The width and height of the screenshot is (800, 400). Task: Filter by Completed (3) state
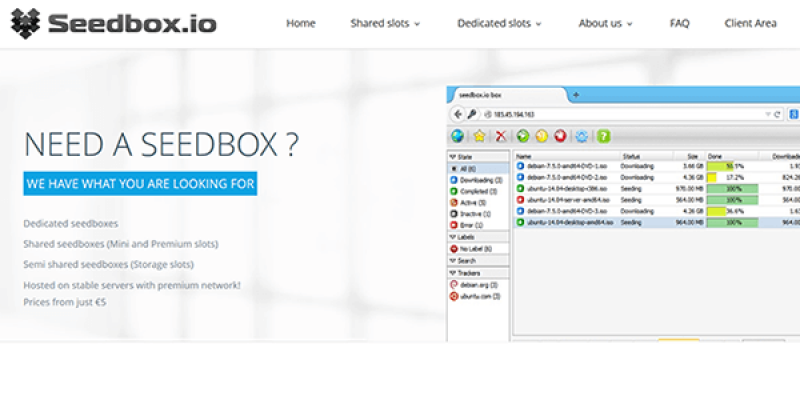coord(479,191)
